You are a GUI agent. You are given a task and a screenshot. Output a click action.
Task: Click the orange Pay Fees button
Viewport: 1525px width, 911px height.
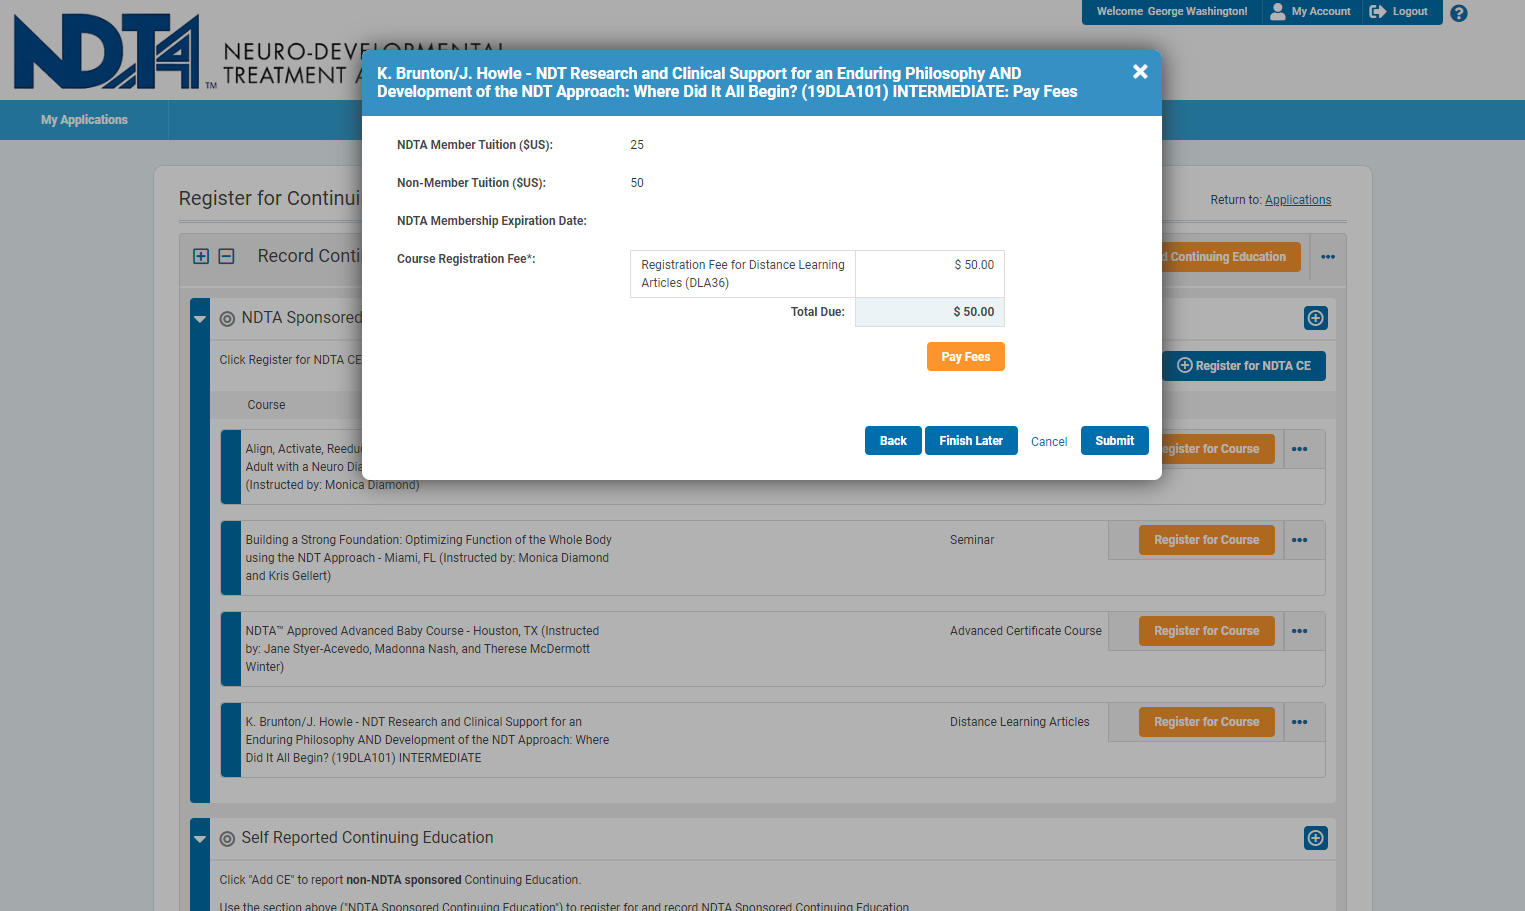pos(966,357)
